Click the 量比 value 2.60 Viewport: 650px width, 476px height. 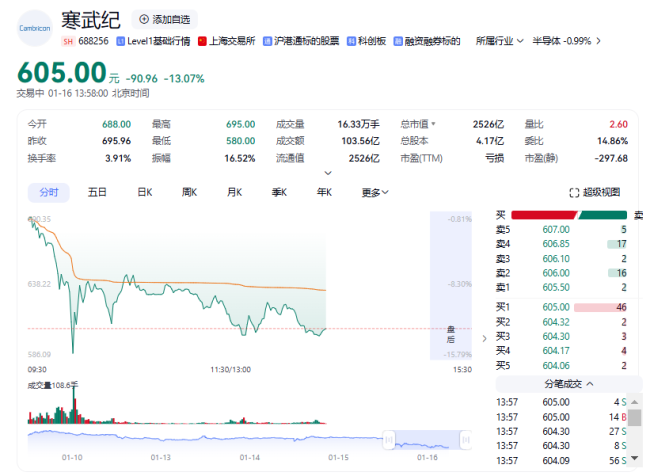[618, 124]
